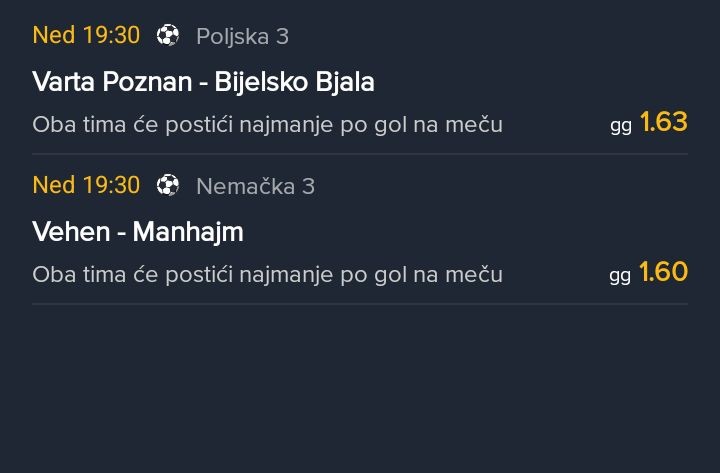Click the soccer ball icon beside Nemačka 3

[x=168, y=186]
